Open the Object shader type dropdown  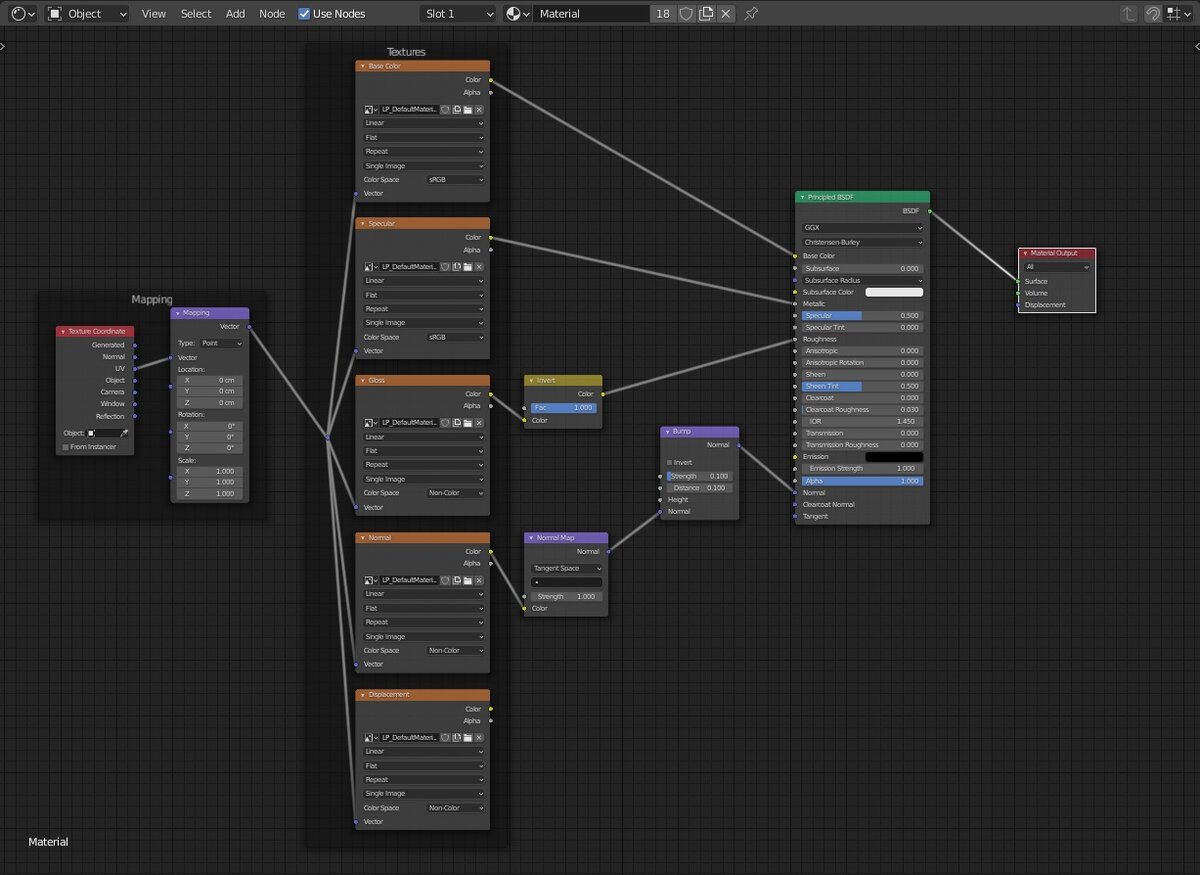click(x=88, y=14)
